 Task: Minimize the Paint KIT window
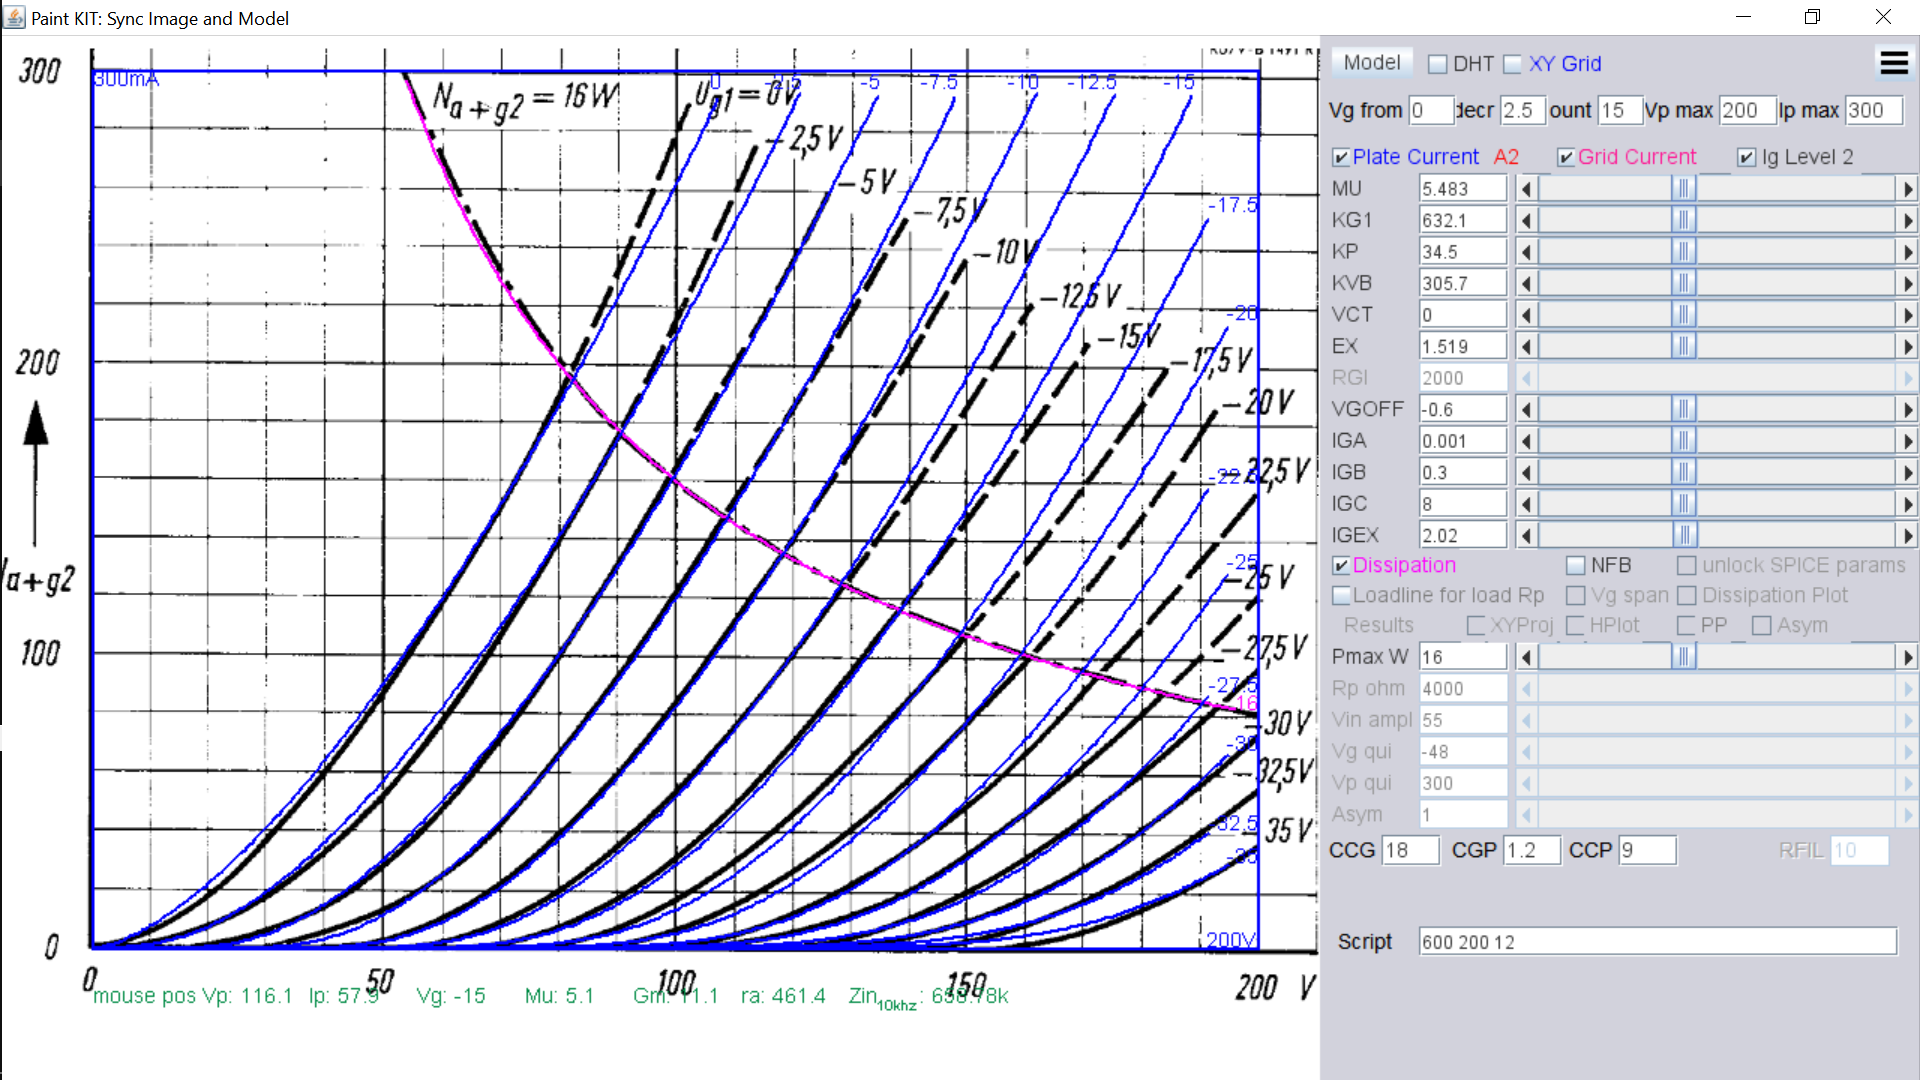[1743, 17]
